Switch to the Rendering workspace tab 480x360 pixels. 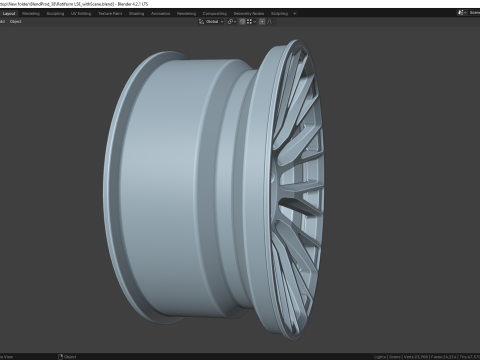[186, 14]
